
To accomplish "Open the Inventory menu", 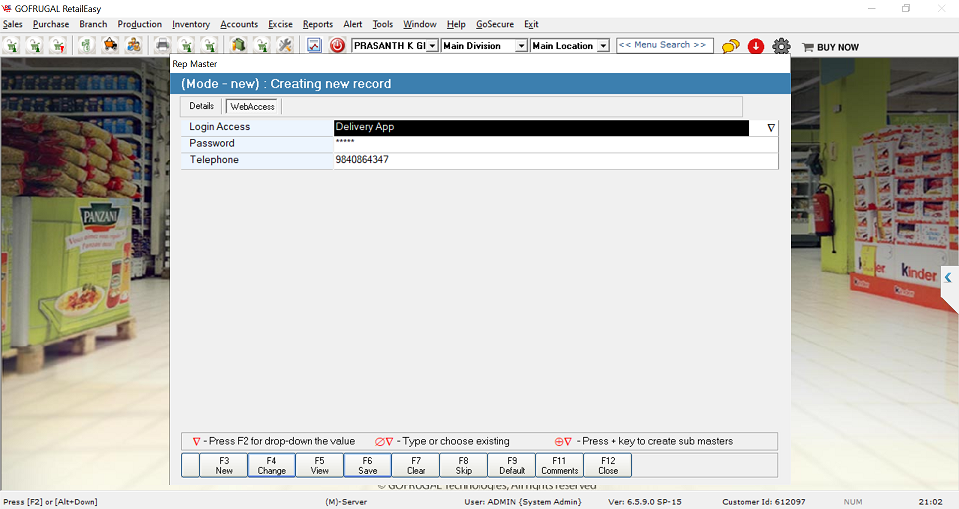I will tap(190, 24).
